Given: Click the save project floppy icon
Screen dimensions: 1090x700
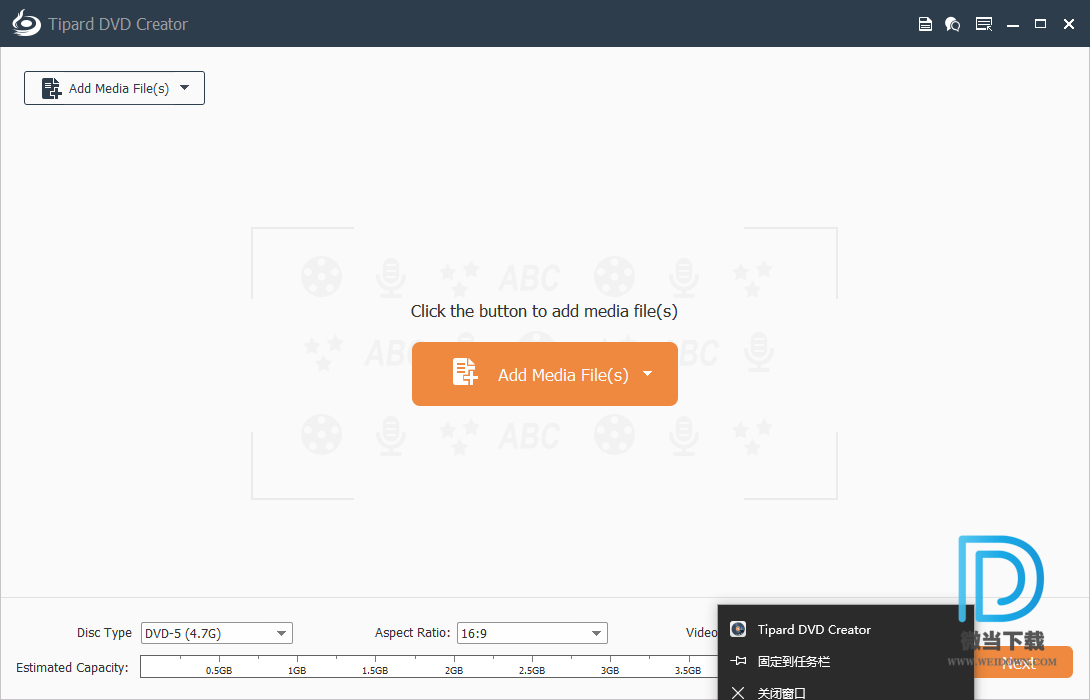Looking at the screenshot, I should [925, 24].
